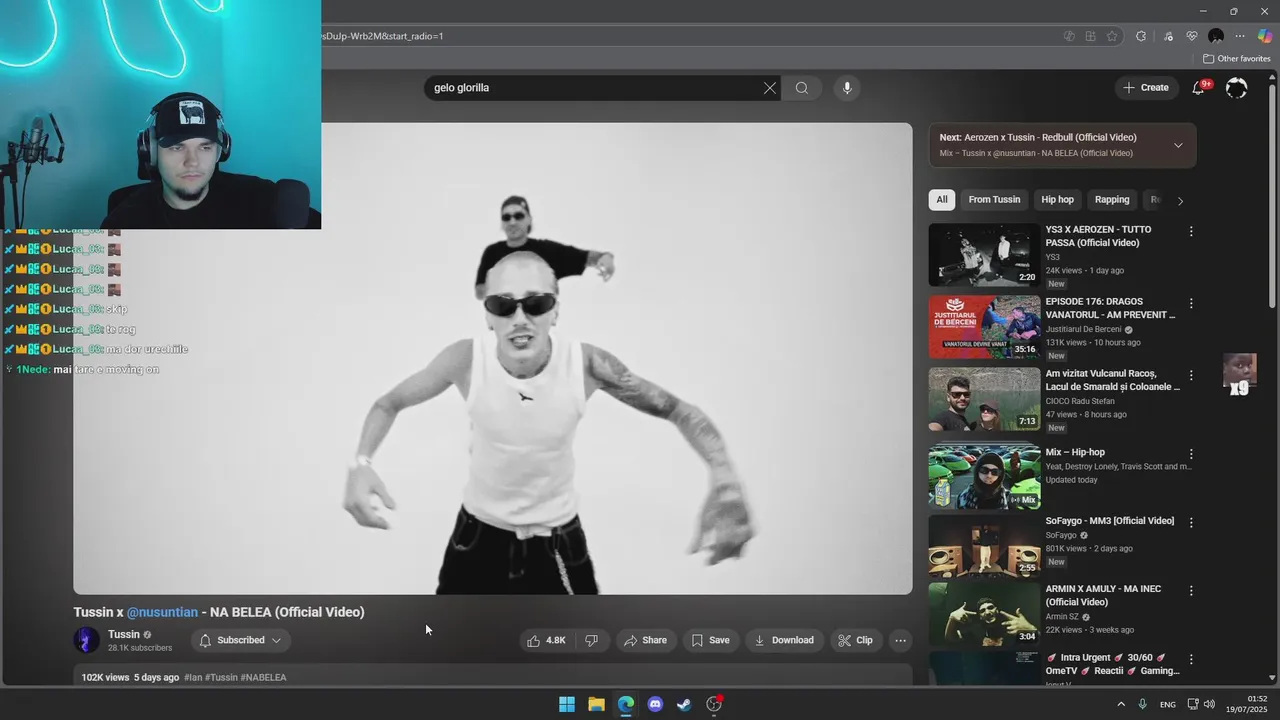Select the Rapping filter chip

(1112, 200)
